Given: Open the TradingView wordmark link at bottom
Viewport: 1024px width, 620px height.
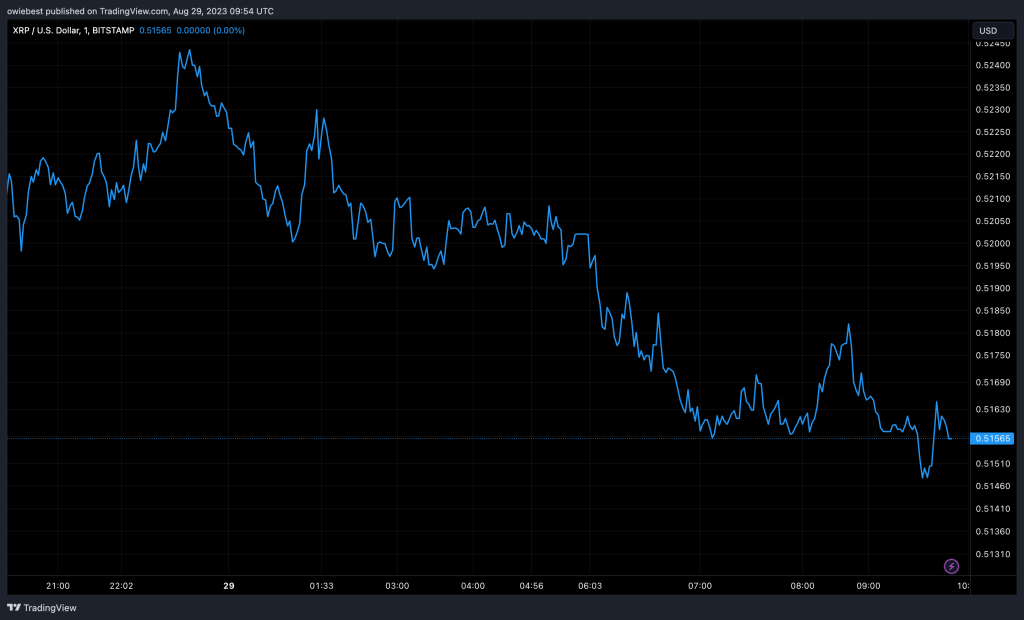Looking at the screenshot, I should (49, 607).
